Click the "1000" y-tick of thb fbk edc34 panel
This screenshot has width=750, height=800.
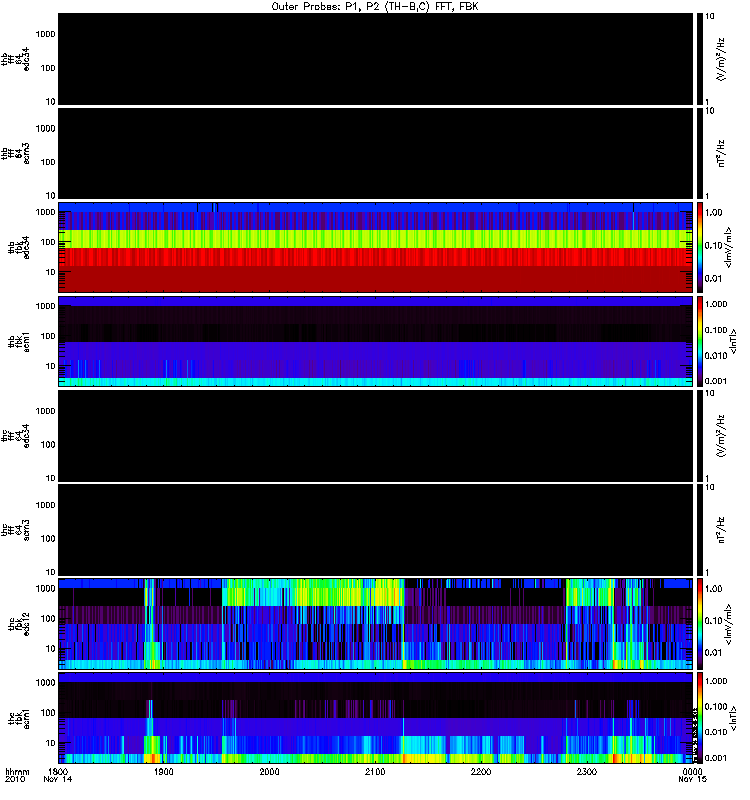coord(45,212)
